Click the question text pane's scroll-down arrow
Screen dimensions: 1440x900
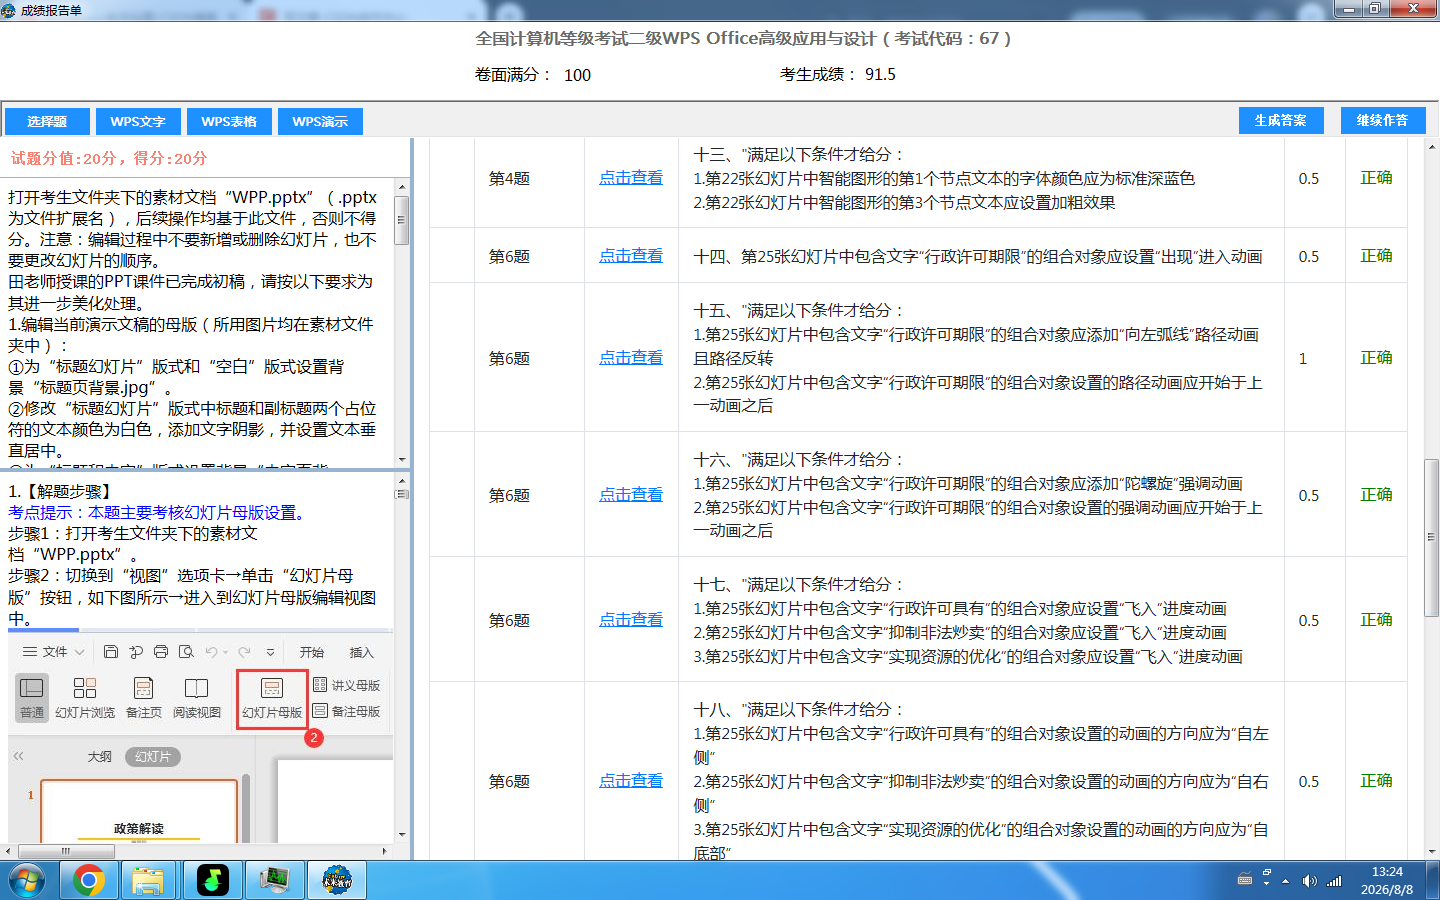coord(402,459)
